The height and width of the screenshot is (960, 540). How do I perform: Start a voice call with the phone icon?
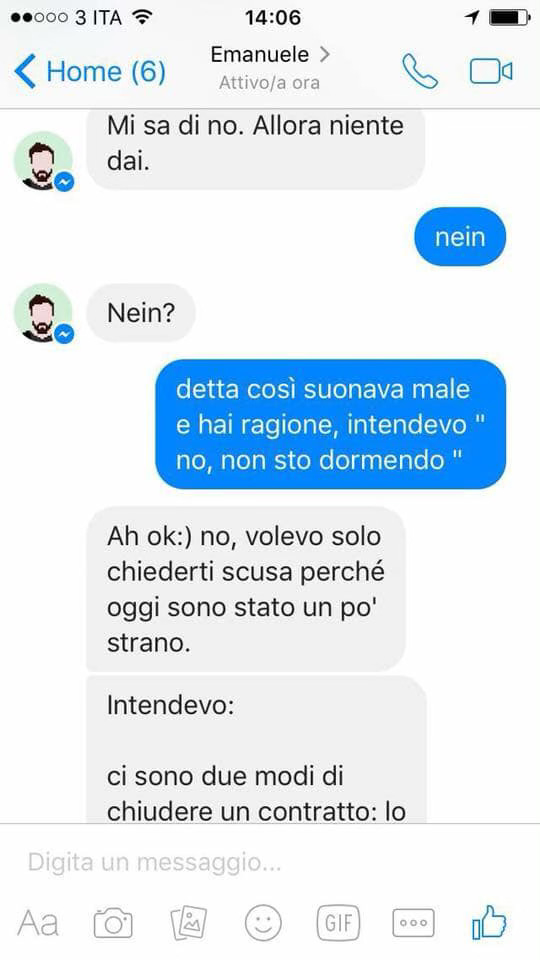tap(419, 71)
